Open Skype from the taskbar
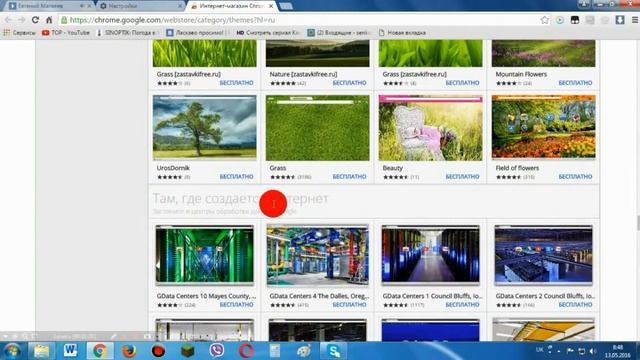Viewport: 640px width, 360px height. (x=333, y=351)
